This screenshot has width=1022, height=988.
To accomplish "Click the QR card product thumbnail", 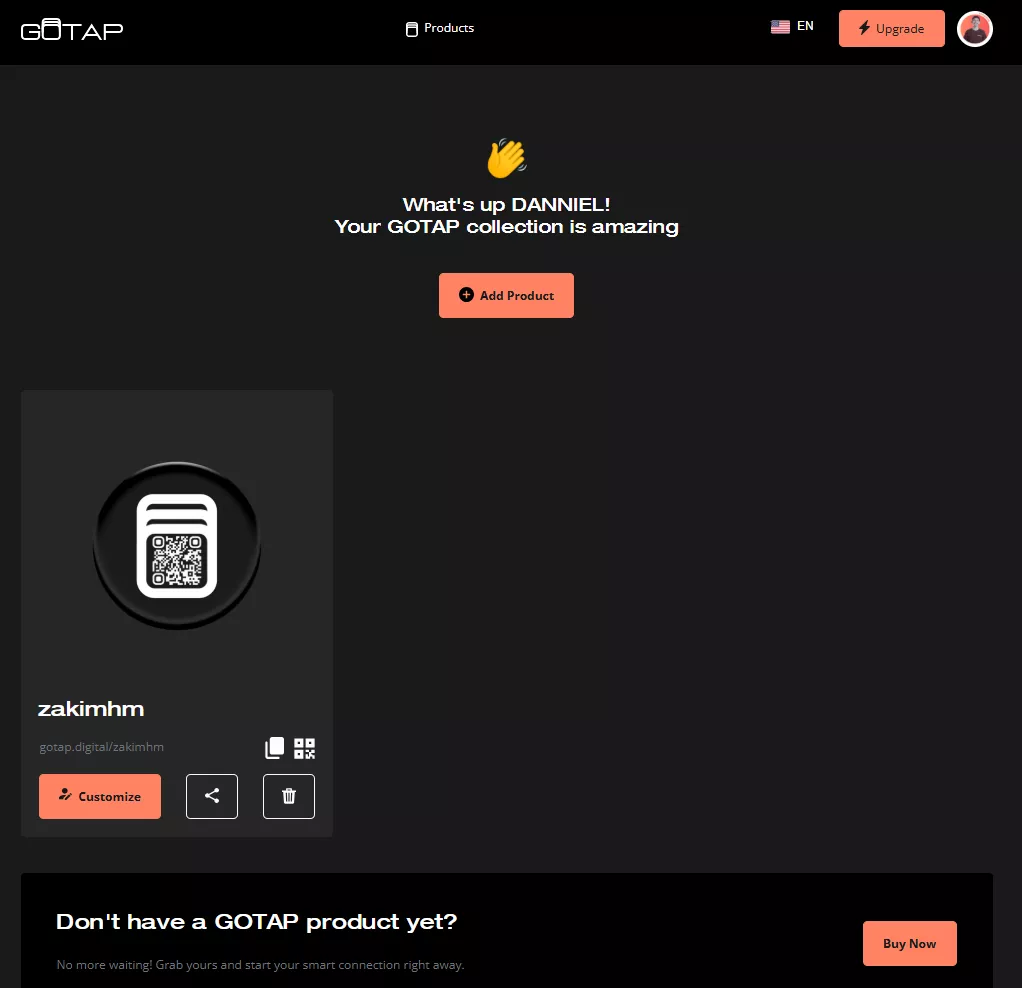I will (177, 545).
